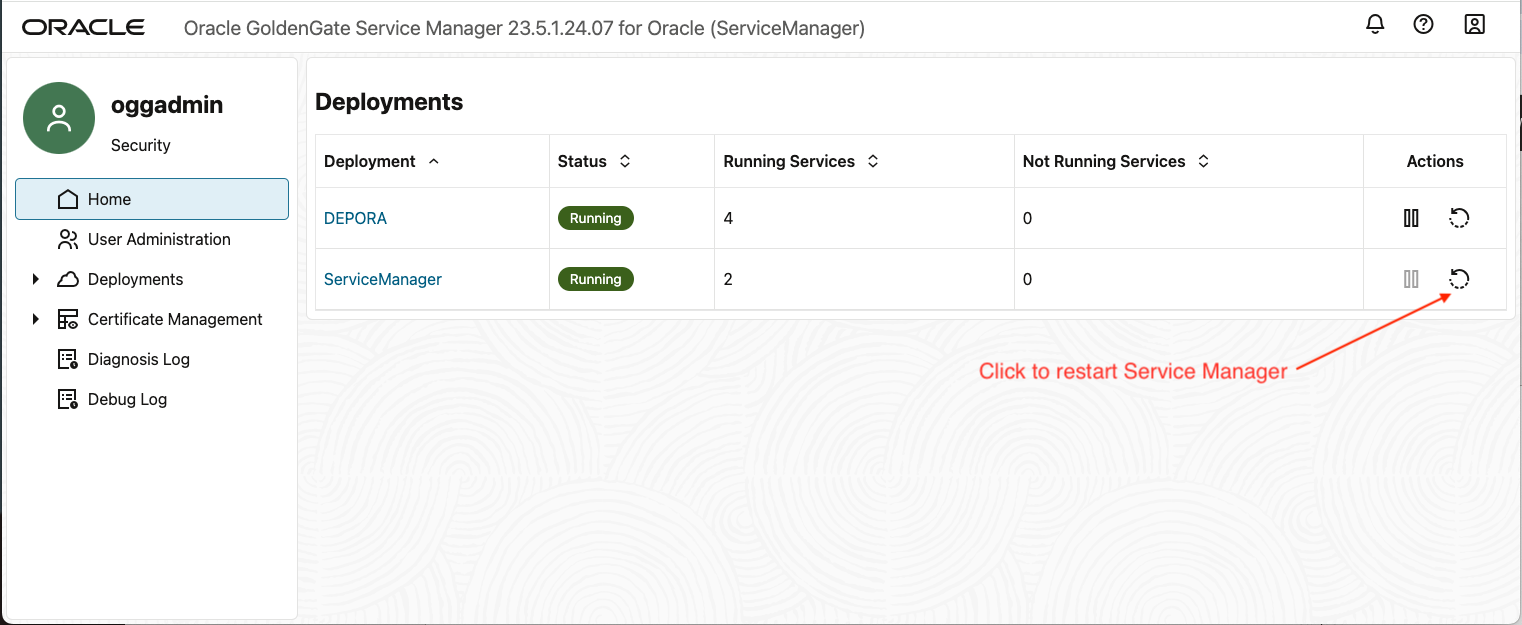Pause the DEPORA deployment
The width and height of the screenshot is (1522, 625).
tap(1410, 217)
